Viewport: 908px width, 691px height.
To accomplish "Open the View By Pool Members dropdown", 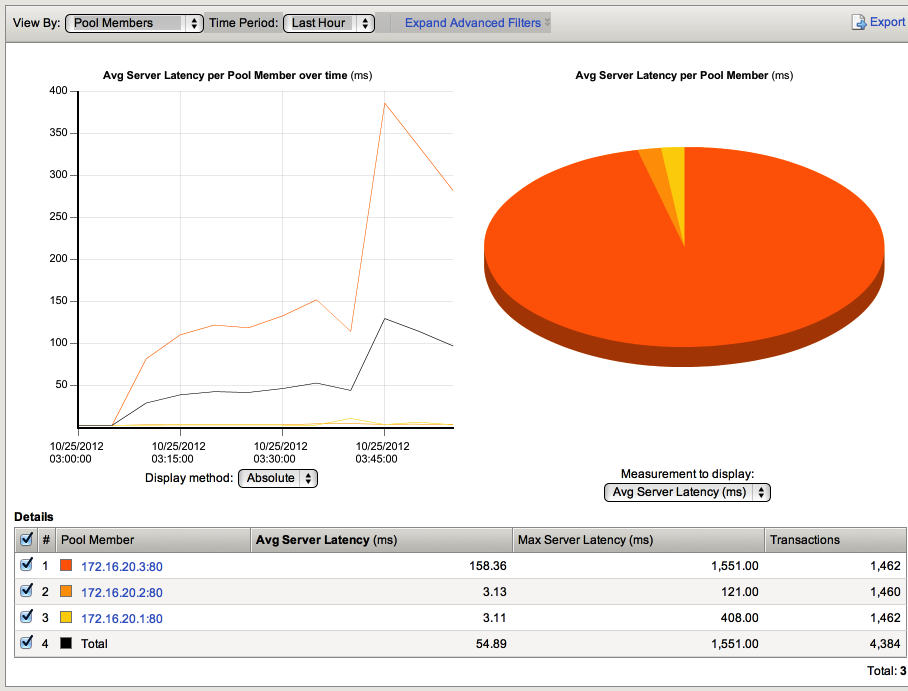I will pos(134,23).
